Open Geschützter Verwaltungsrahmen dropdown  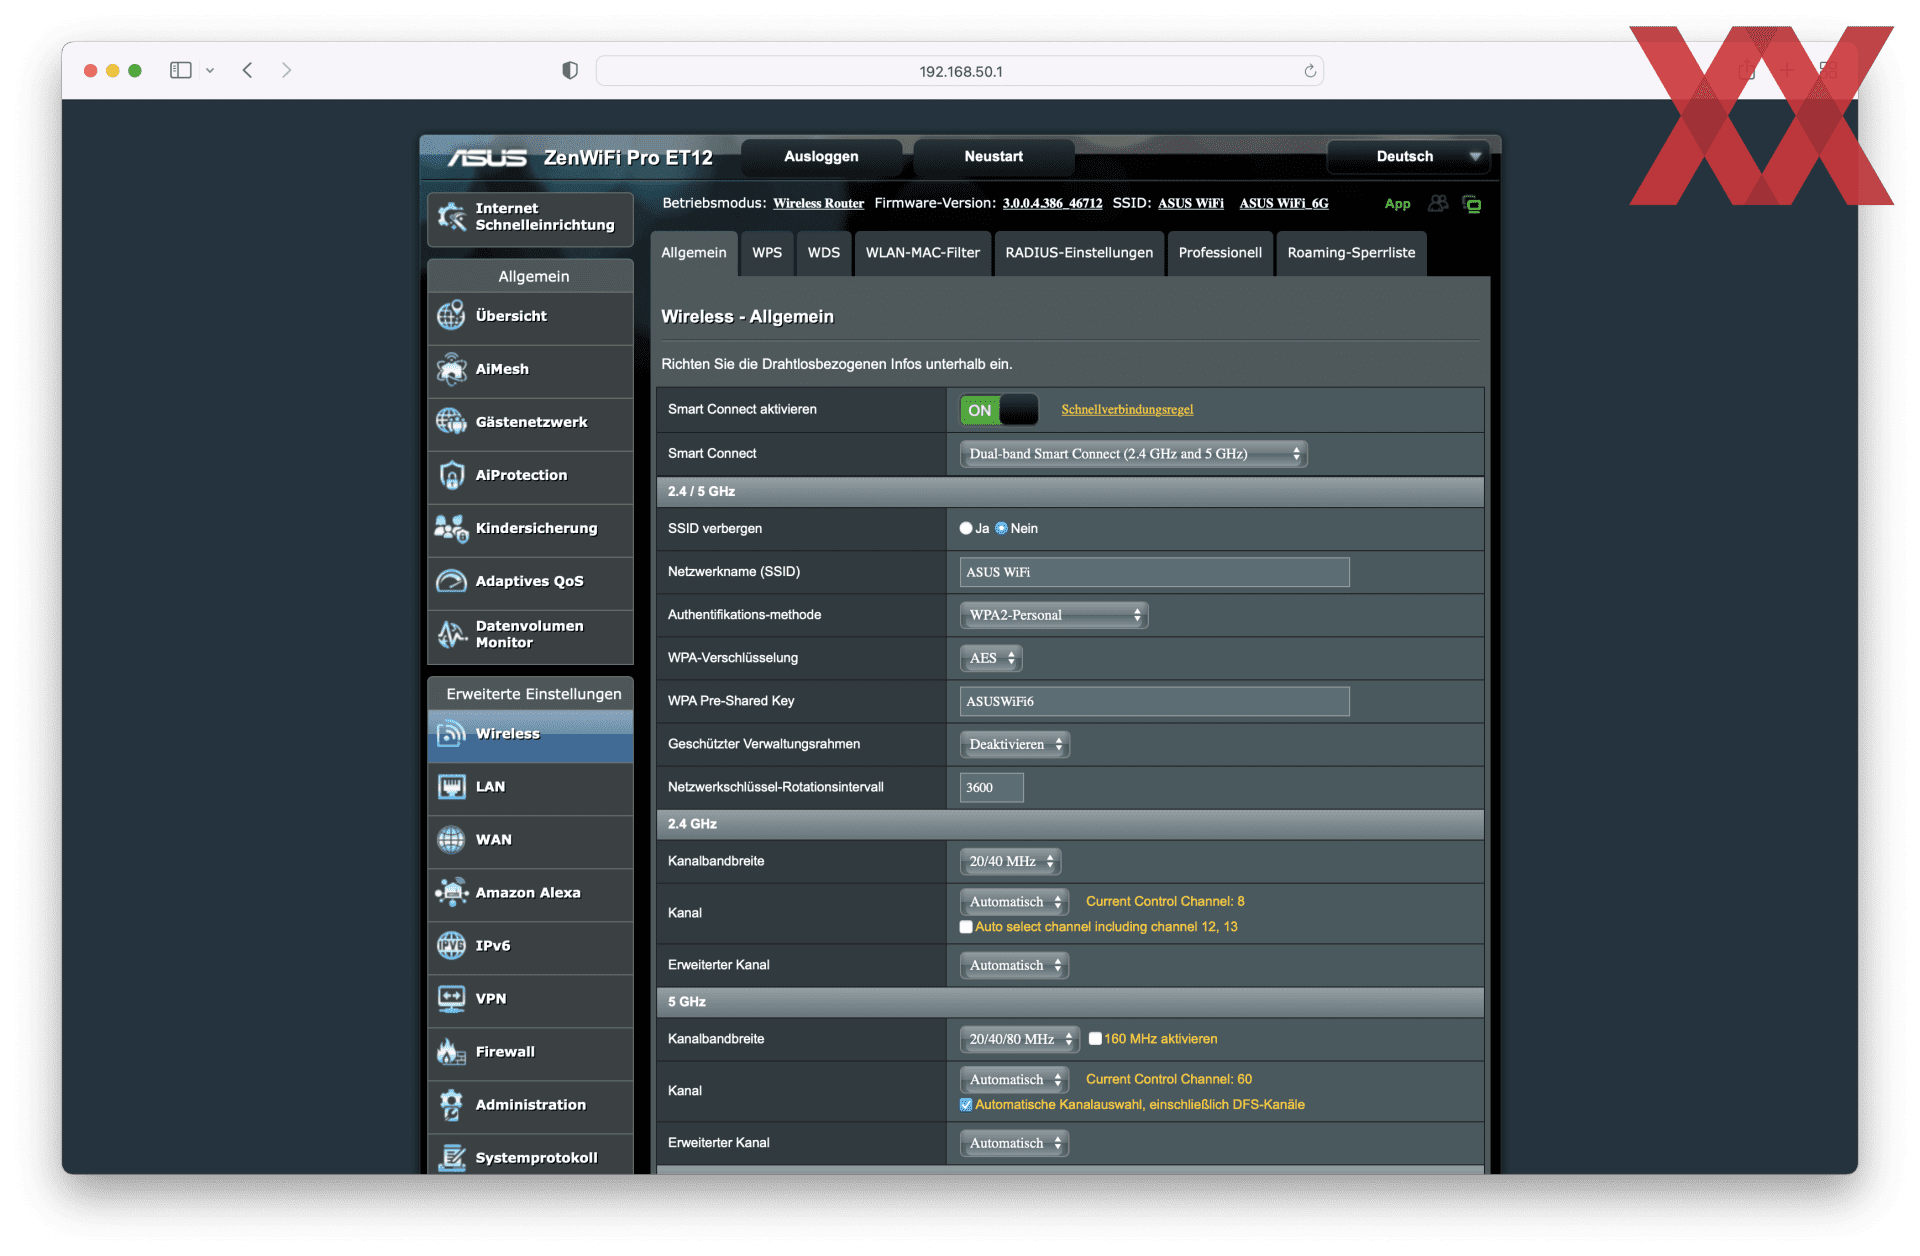1015,744
